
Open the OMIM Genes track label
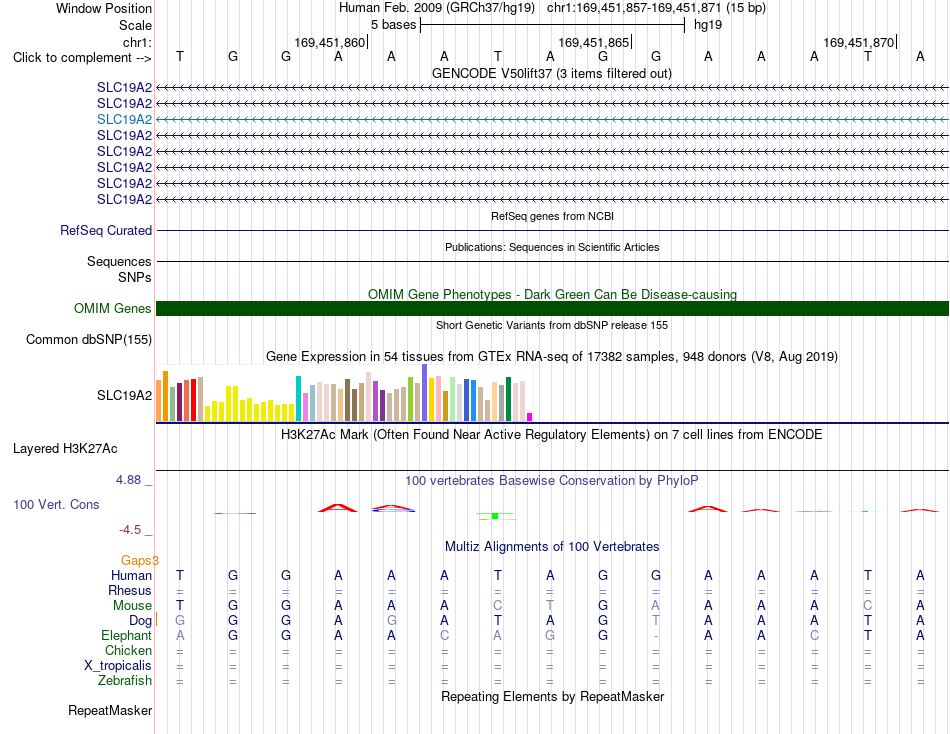tap(113, 309)
